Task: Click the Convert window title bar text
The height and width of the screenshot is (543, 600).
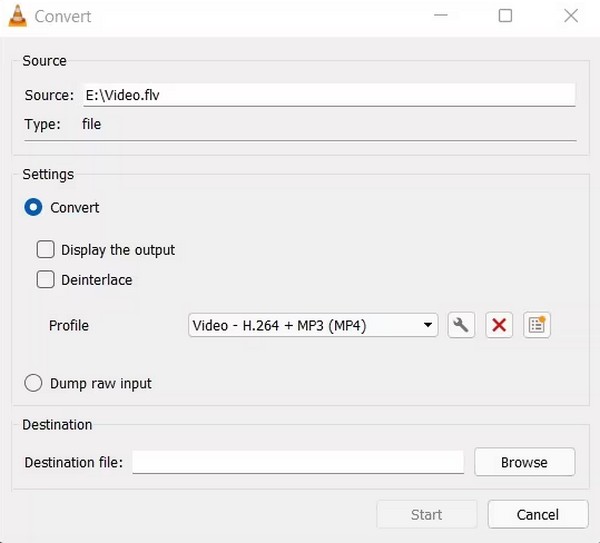Action: pyautogui.click(x=62, y=16)
